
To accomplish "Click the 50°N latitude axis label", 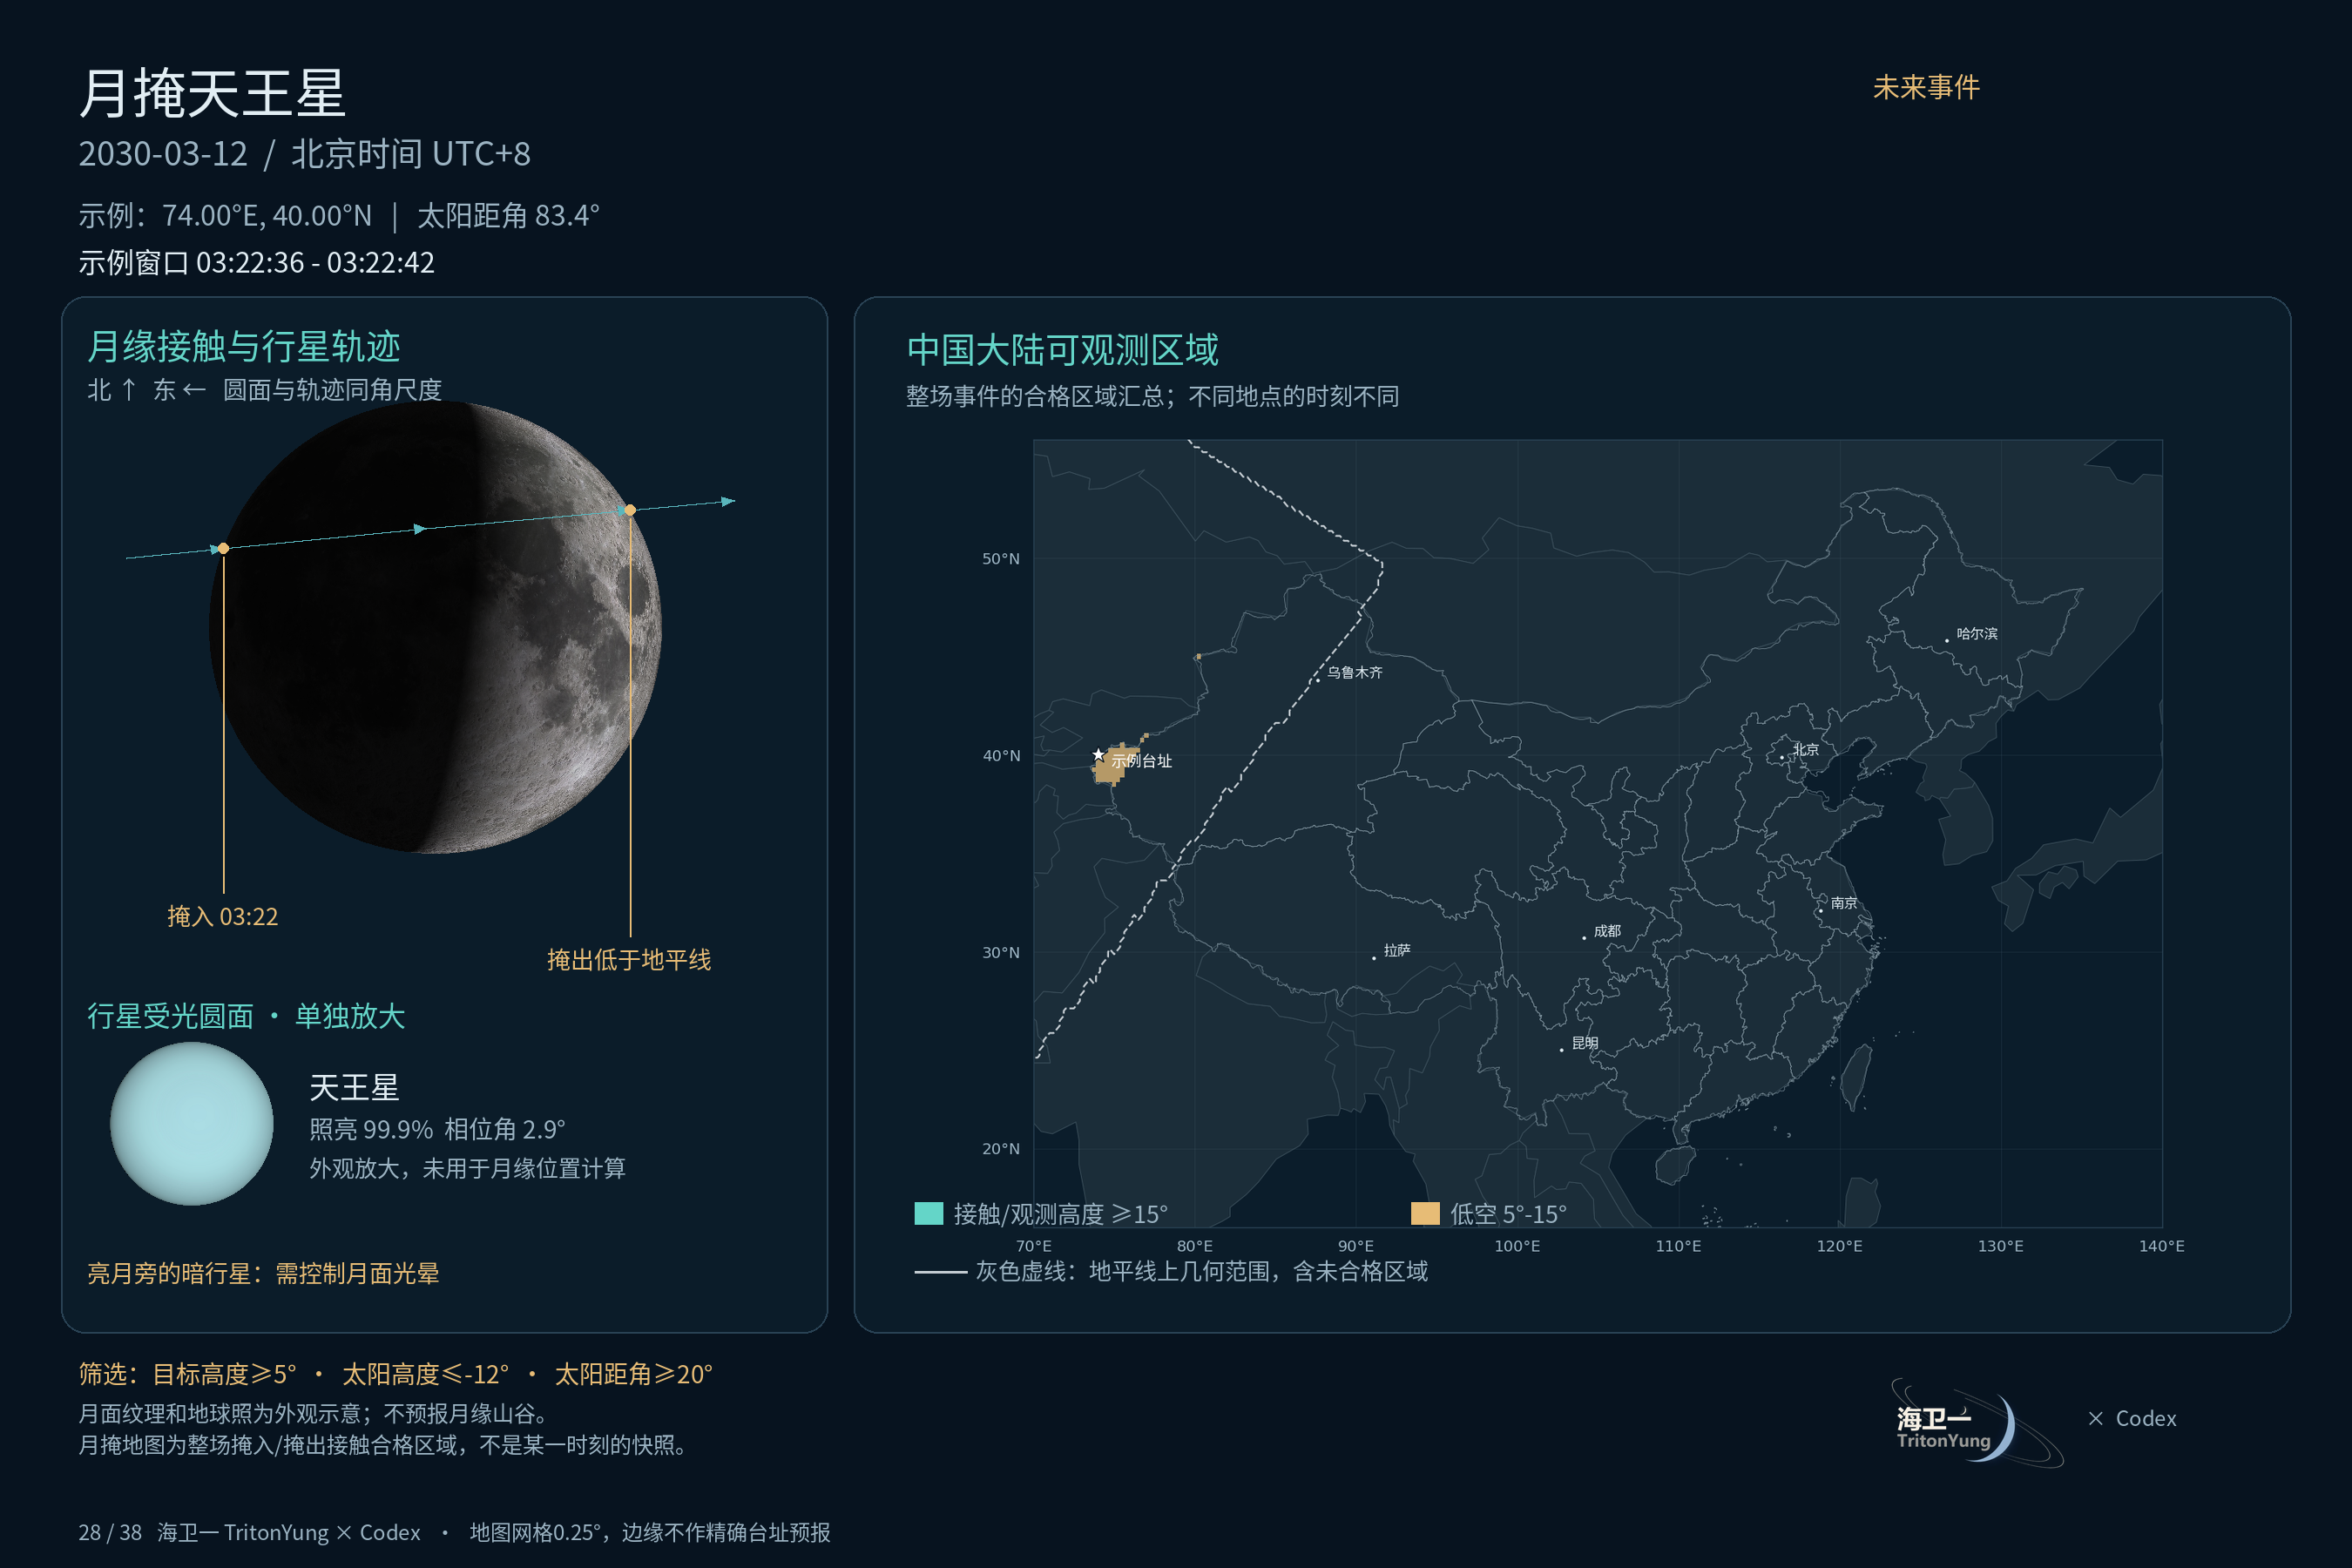I will coord(1001,558).
